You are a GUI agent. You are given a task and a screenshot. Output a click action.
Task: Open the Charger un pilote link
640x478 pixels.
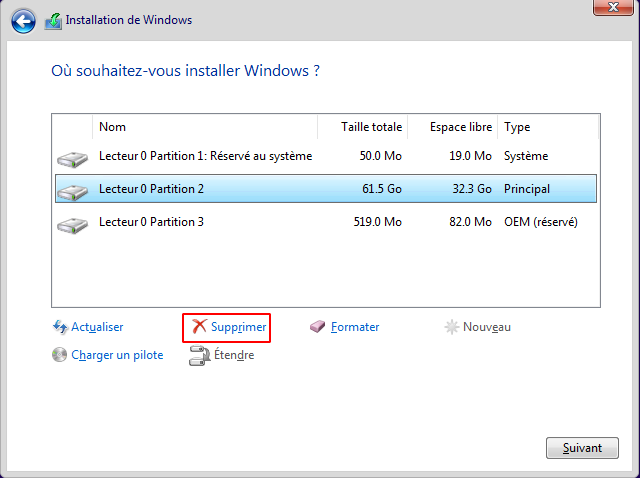(x=117, y=355)
